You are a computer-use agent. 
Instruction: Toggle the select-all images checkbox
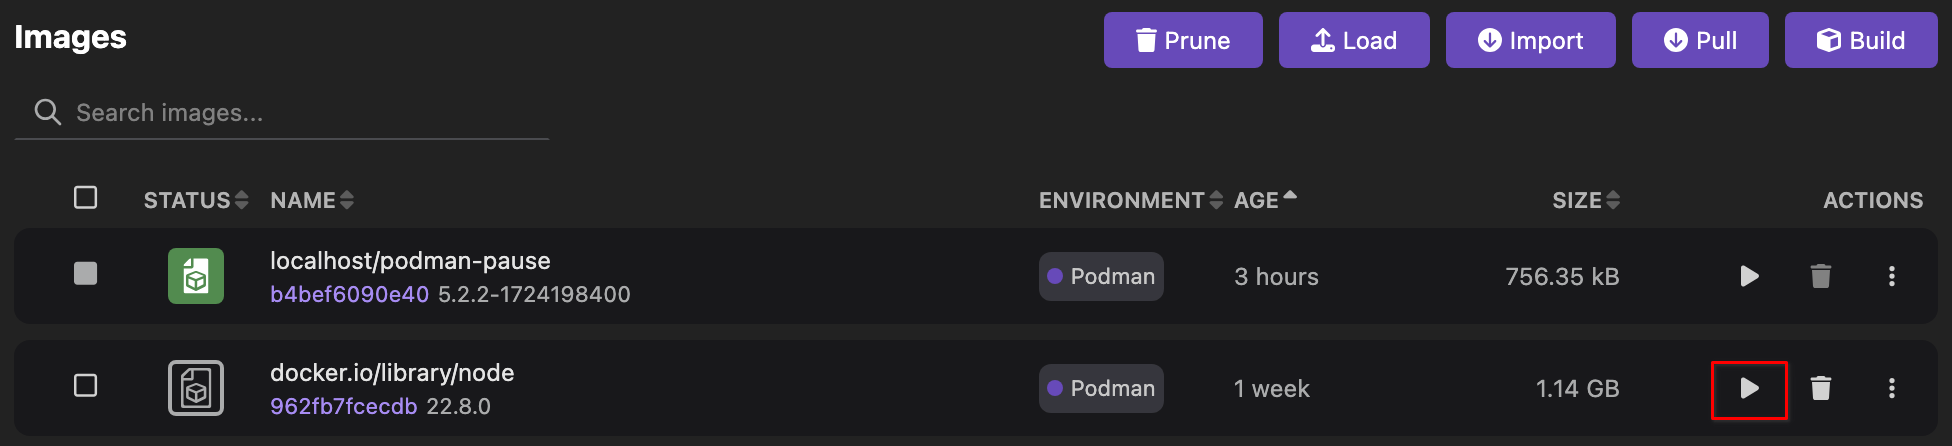tap(86, 198)
